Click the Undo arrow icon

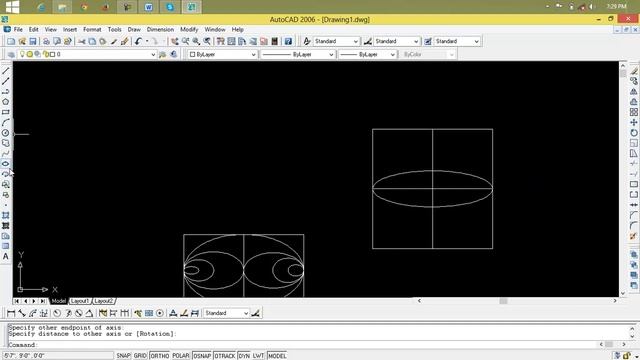pyautogui.click(x=138, y=41)
